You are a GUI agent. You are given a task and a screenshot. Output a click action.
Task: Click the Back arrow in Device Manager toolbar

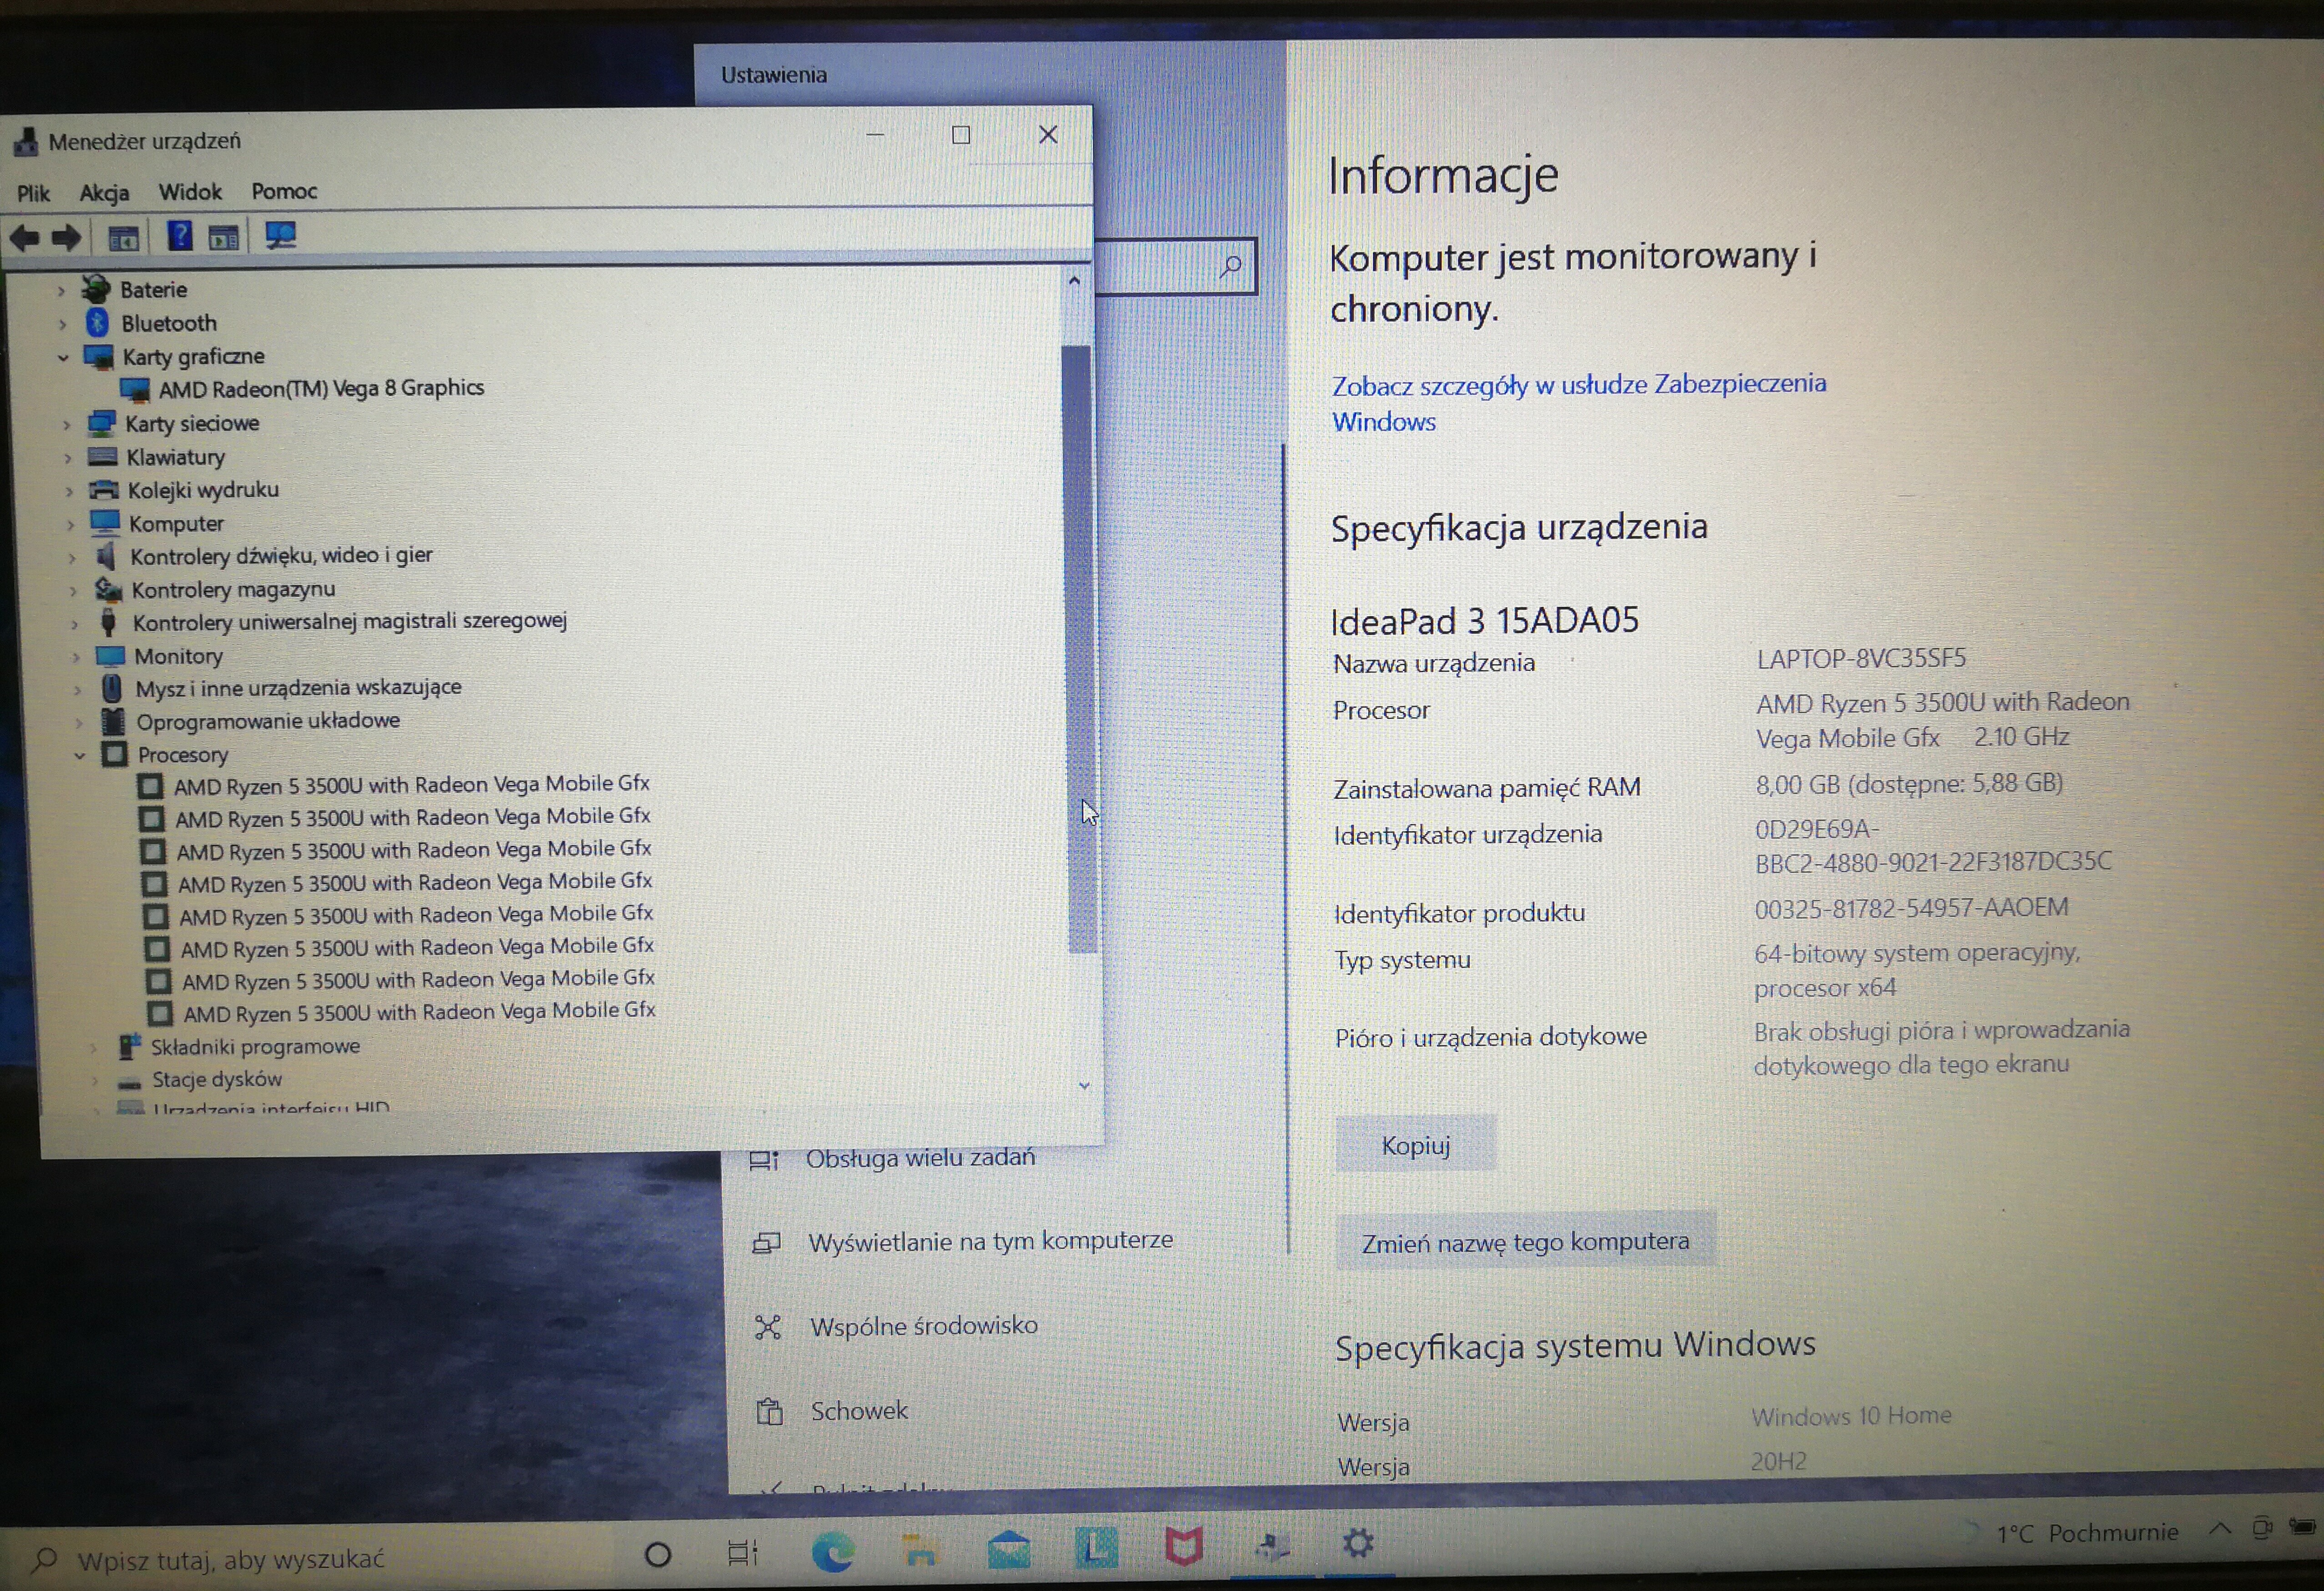coord(25,238)
